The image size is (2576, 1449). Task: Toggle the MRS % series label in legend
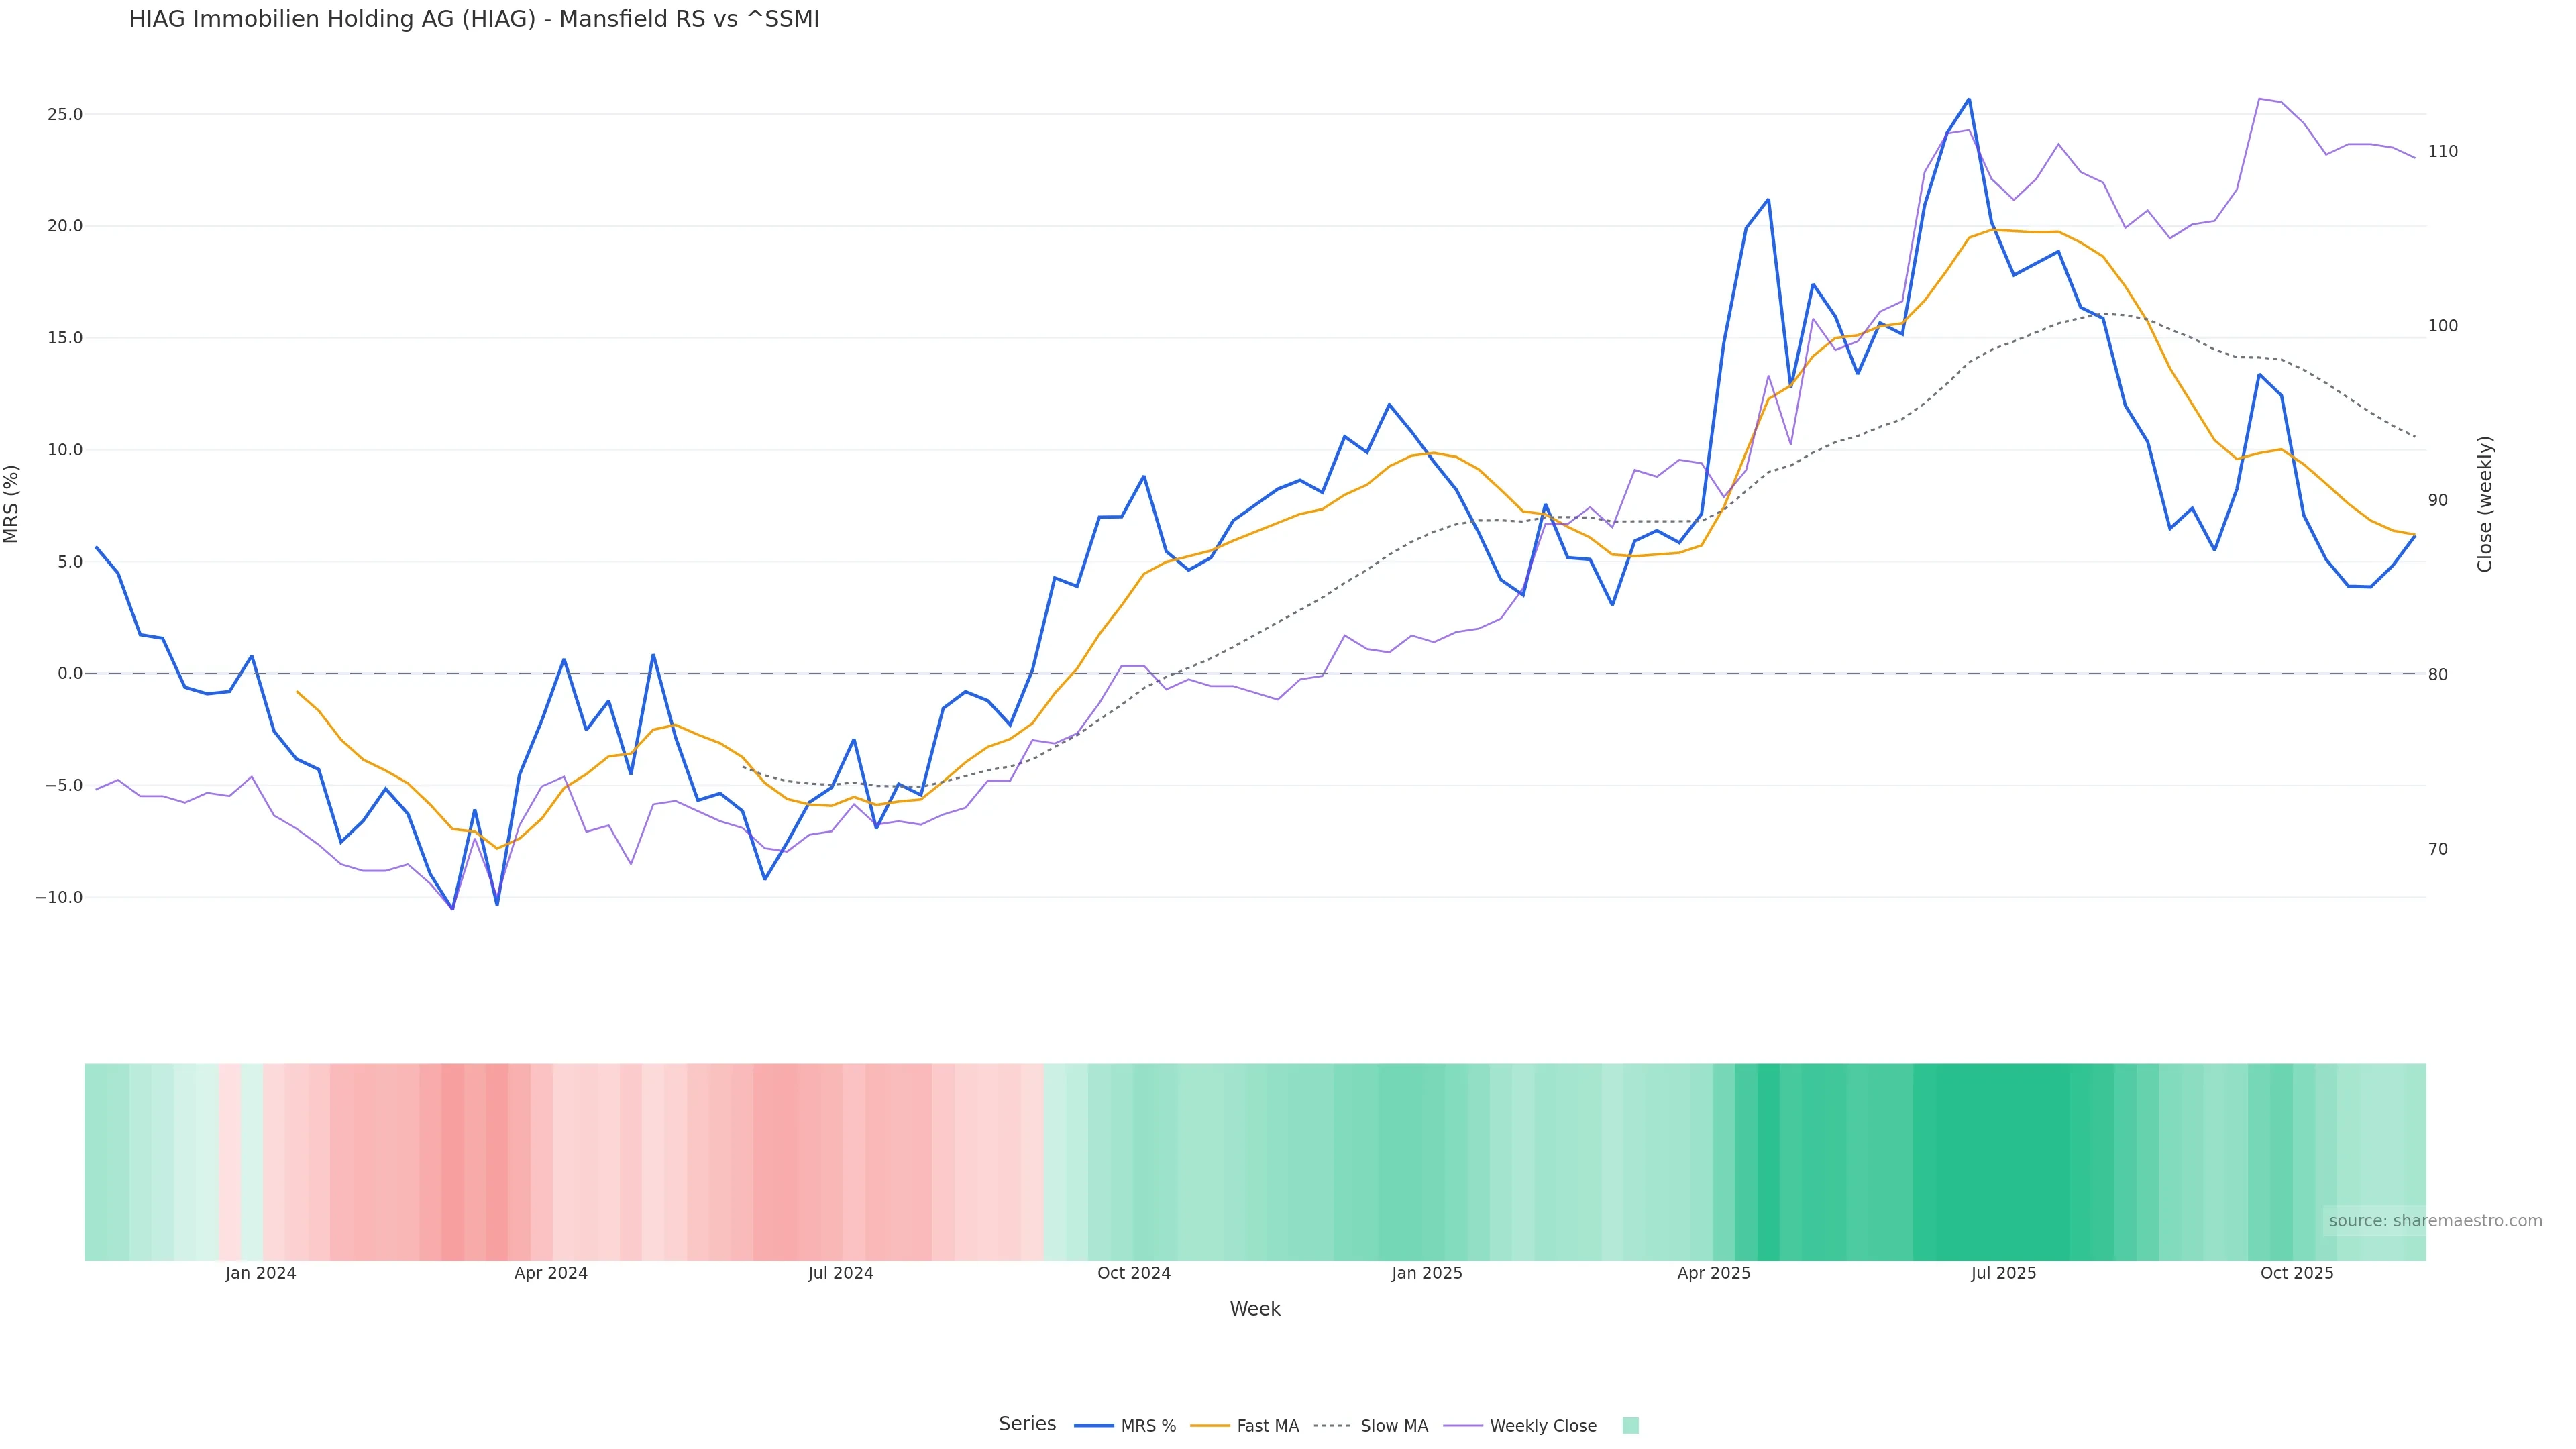pyautogui.click(x=1148, y=1426)
